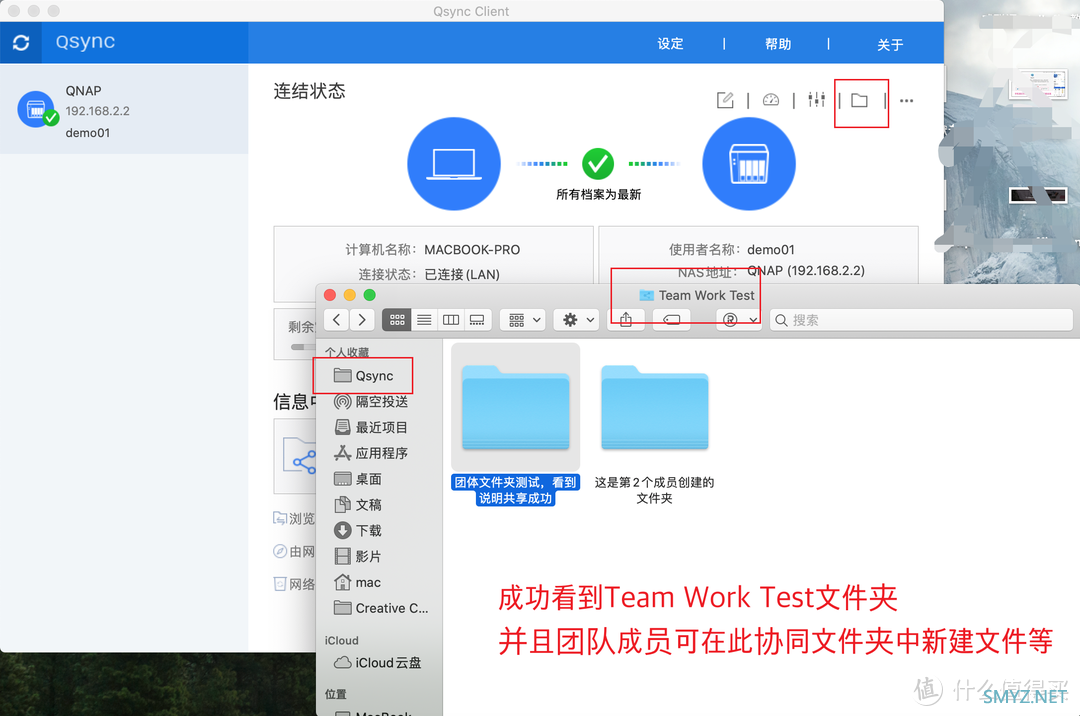Screen dimensions: 1080x716
Task: Click the share folder icon in Qsync info panel
Action: 300,456
